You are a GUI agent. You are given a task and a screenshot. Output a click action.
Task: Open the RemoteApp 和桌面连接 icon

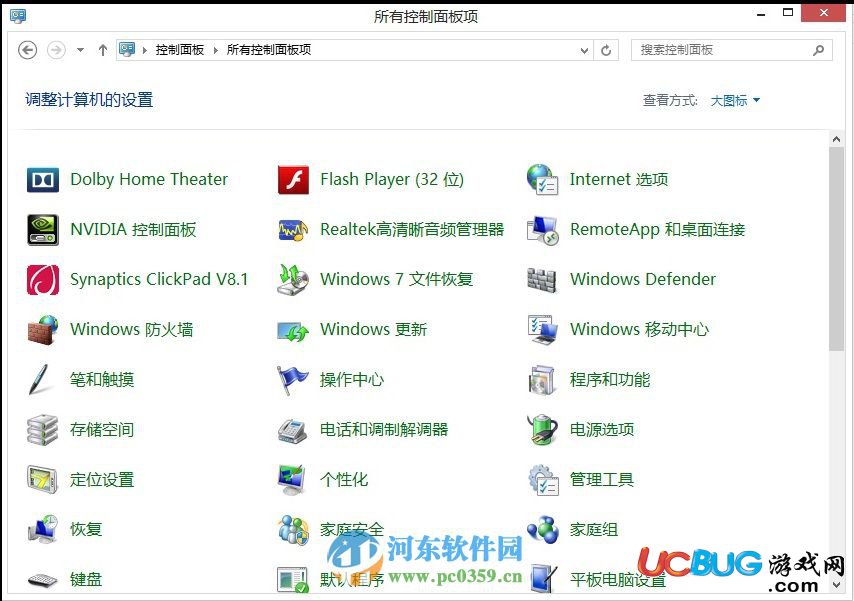click(542, 229)
